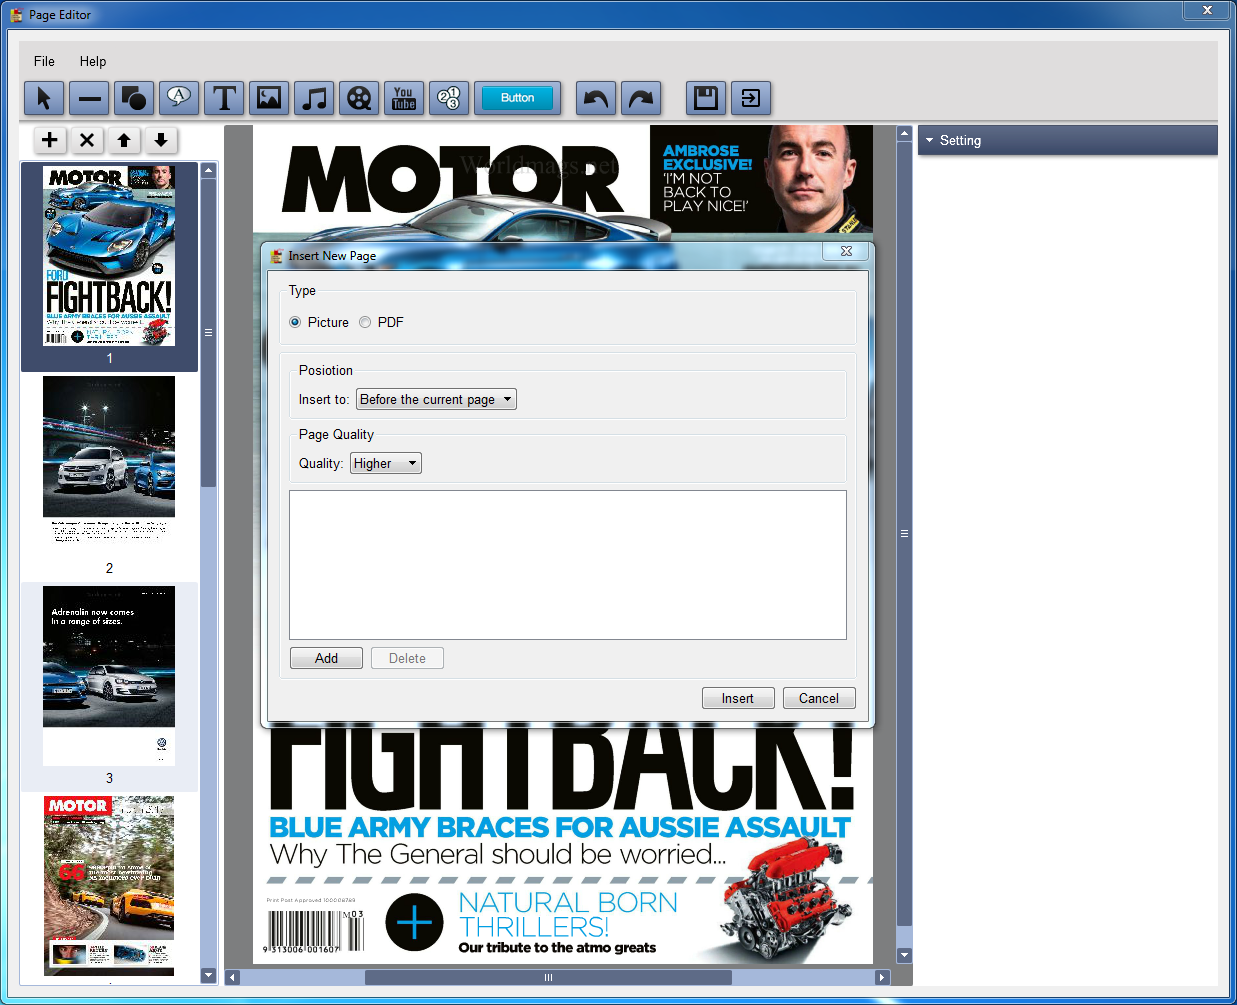Viewport: 1237px width, 1005px height.
Task: Click canvas vertical scroll up arrow
Action: 904,134
